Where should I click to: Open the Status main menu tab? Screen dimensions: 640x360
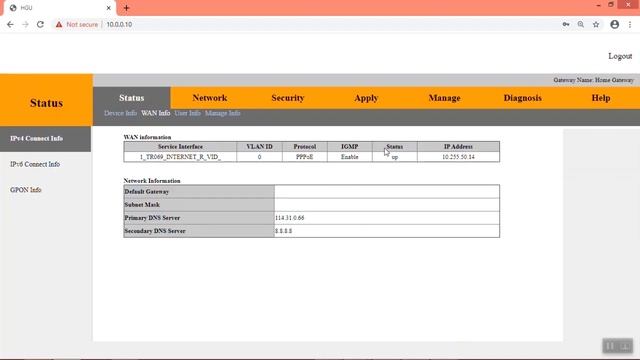(x=131, y=98)
